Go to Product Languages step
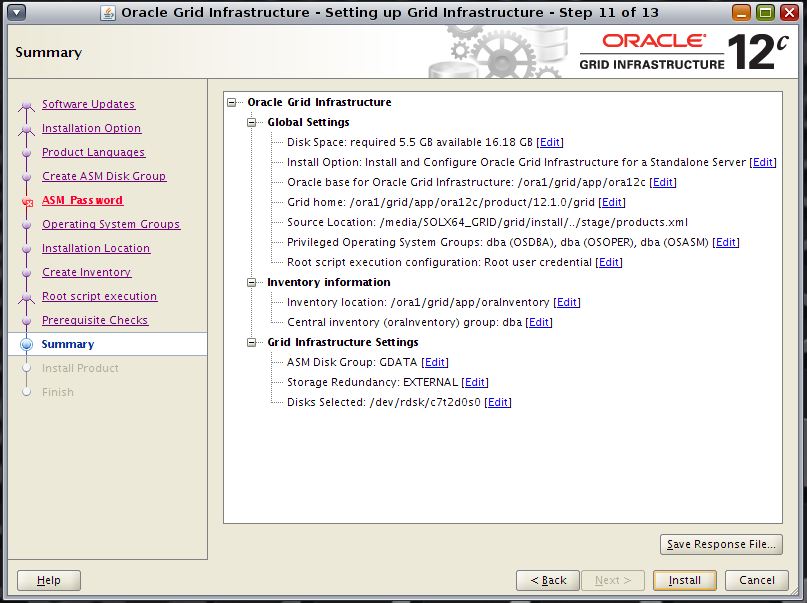The height and width of the screenshot is (603, 807). 94,152
